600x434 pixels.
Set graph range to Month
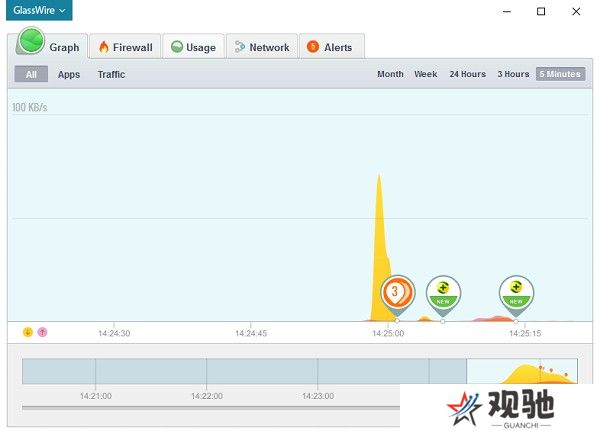390,74
